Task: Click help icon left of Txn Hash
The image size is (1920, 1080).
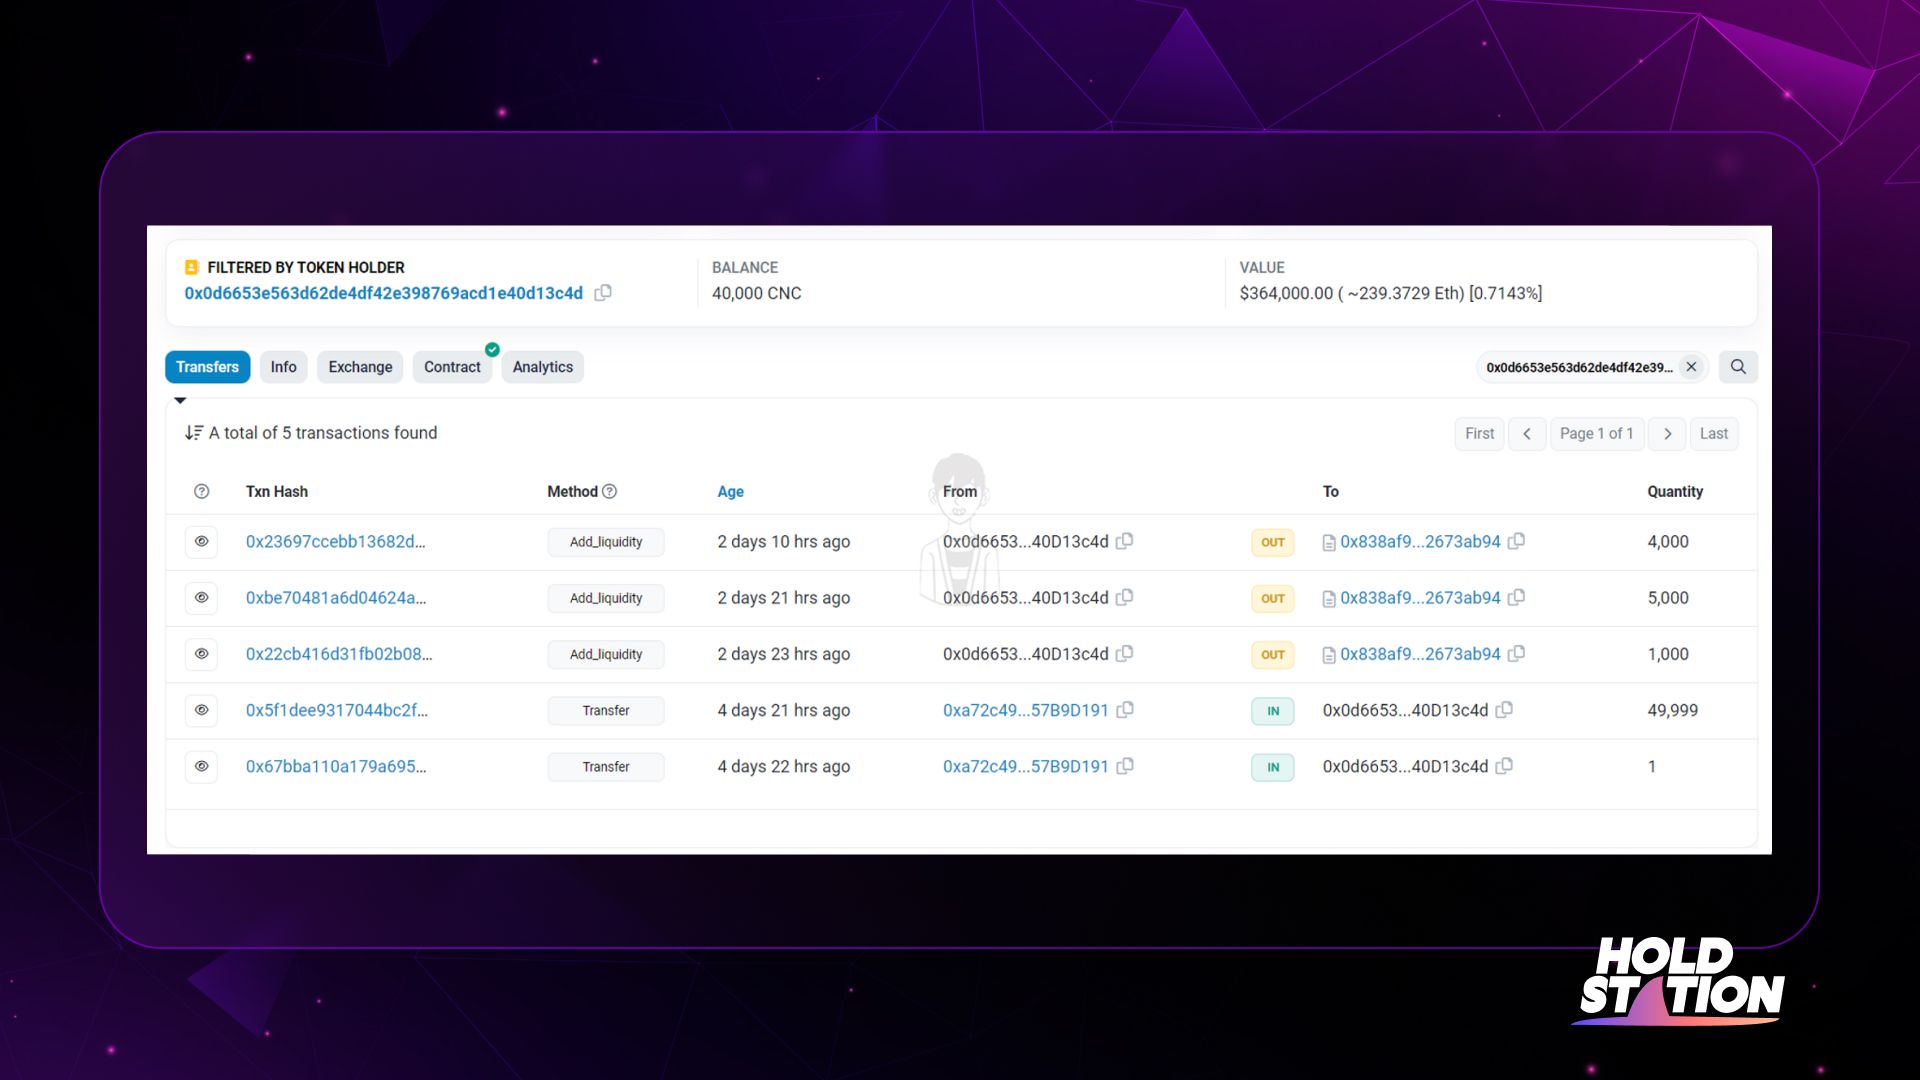Action: point(201,491)
